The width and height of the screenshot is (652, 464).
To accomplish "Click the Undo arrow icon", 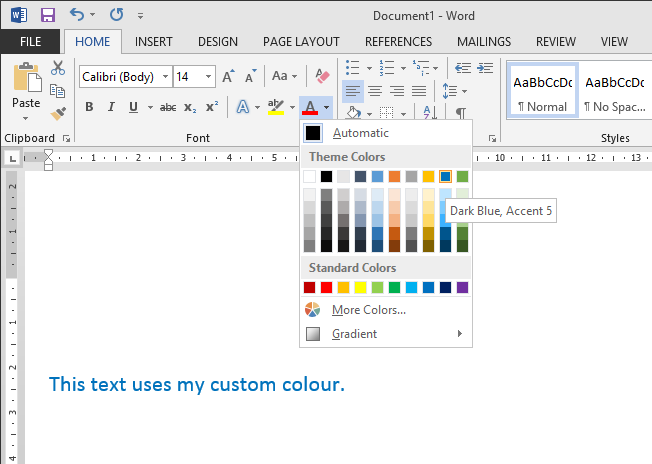I will coord(78,16).
